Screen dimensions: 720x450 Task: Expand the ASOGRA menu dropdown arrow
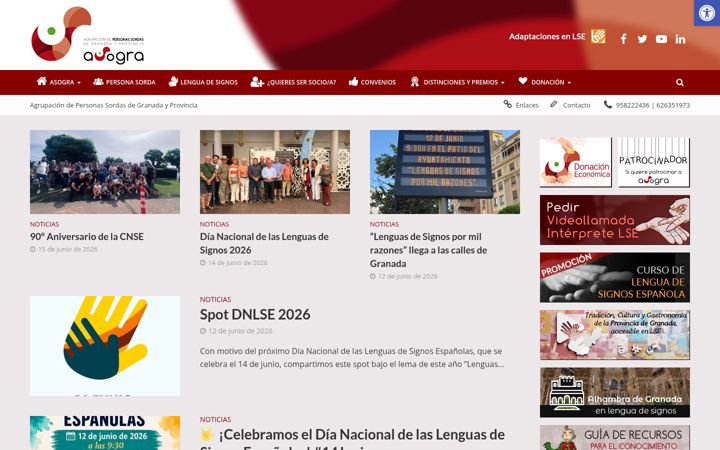79,83
